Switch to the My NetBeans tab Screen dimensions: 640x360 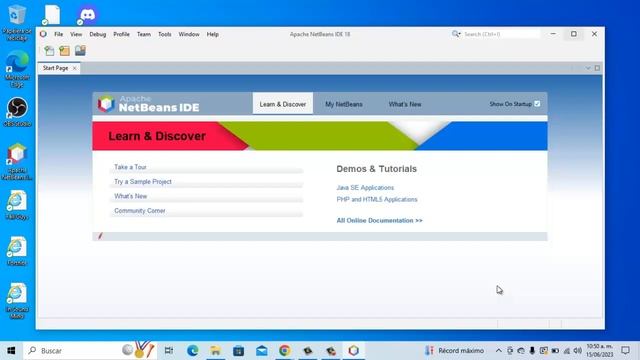(x=344, y=104)
